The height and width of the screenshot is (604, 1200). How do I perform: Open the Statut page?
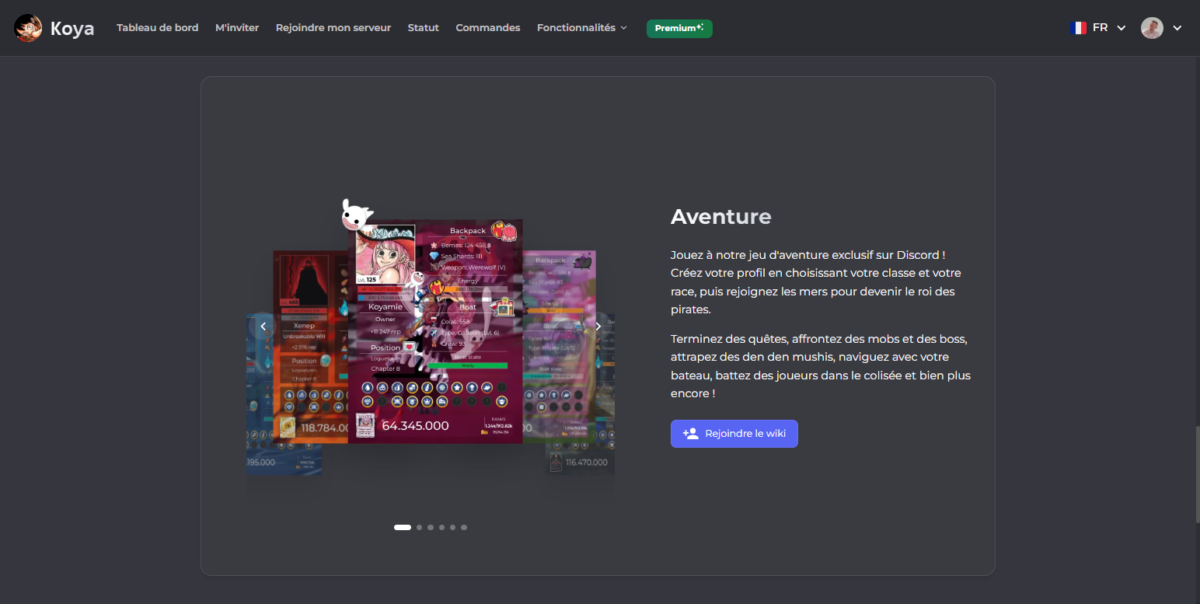[423, 28]
